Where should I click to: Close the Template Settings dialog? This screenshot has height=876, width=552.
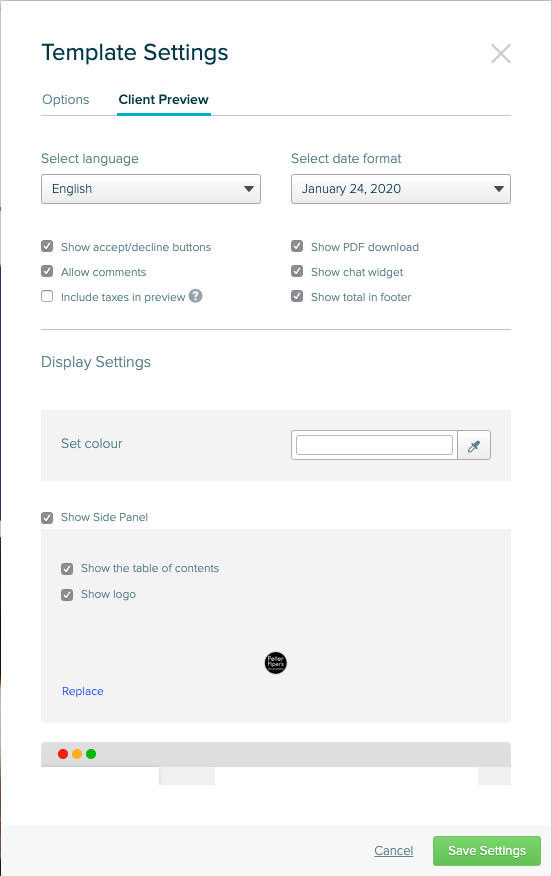click(501, 54)
